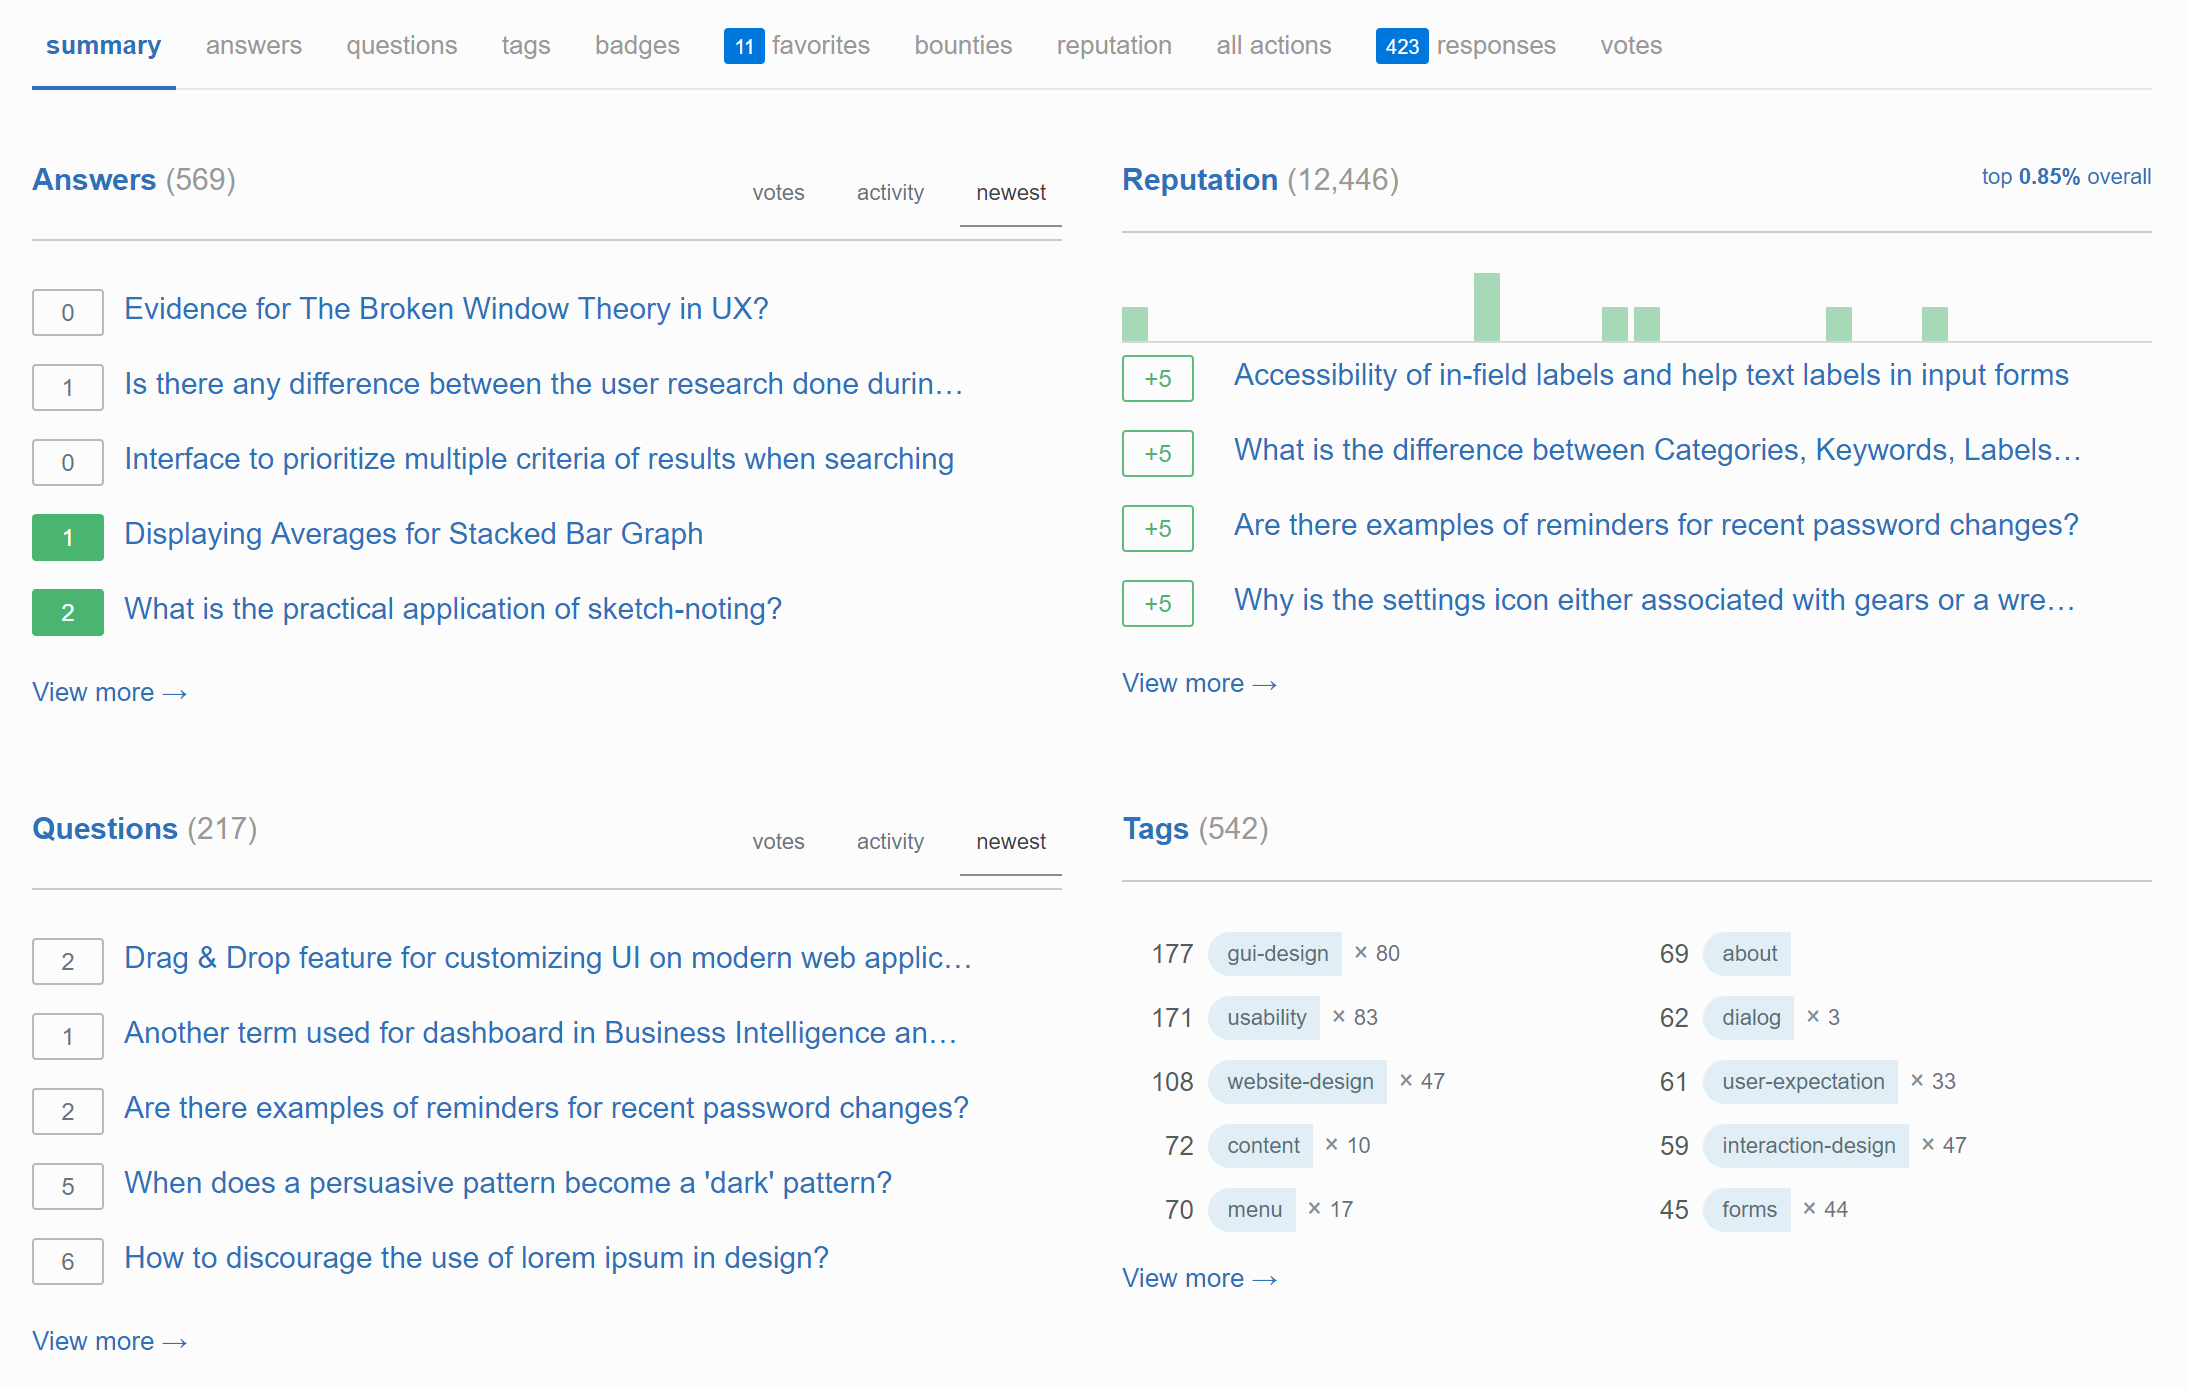2189x1389 pixels.
Task: Open 'Displaying Averages for Stacked Bar Graph'
Action: click(x=413, y=534)
